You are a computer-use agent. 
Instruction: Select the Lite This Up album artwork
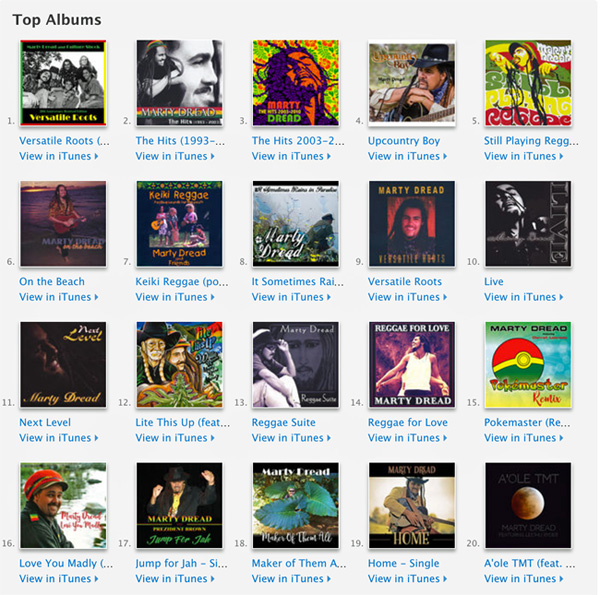[x=179, y=364]
